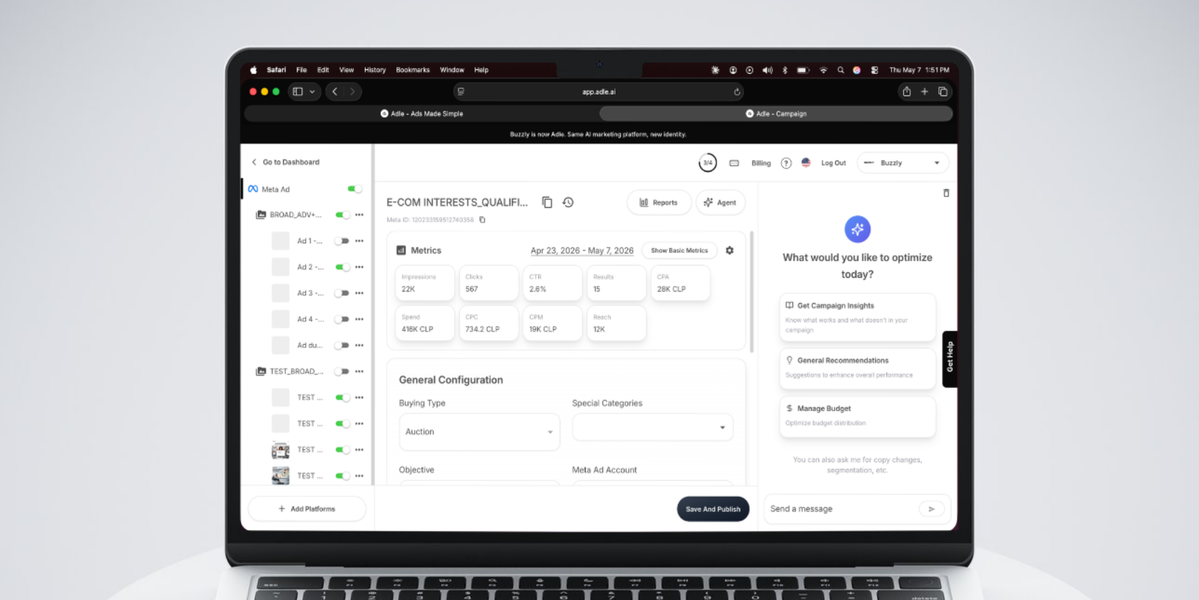
Task: Open Billing in the header
Action: (x=761, y=163)
